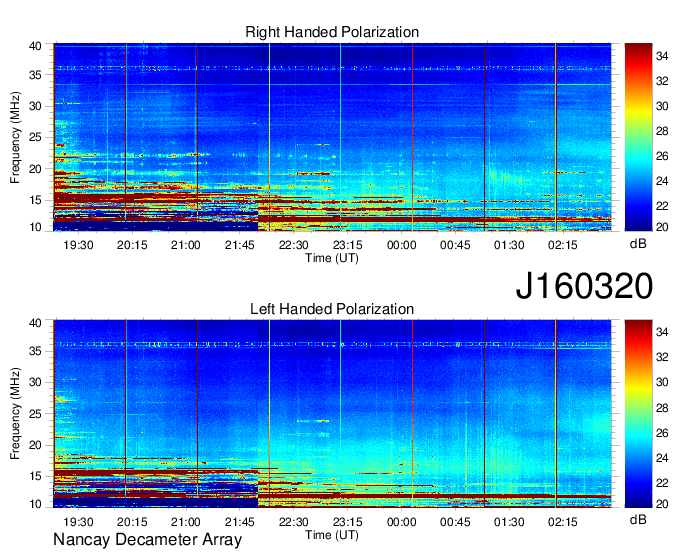Click the Time (UT) label under right-handed plot

[332, 258]
